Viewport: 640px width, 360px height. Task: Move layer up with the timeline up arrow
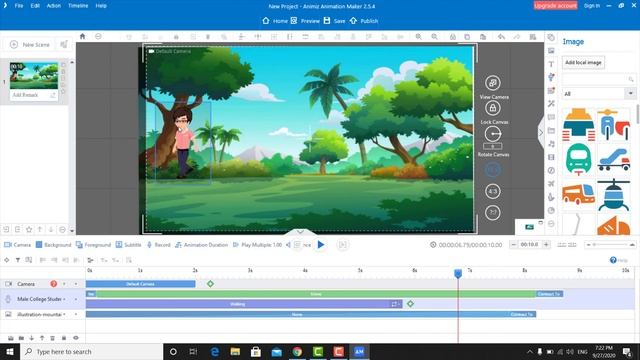[x=42, y=338]
